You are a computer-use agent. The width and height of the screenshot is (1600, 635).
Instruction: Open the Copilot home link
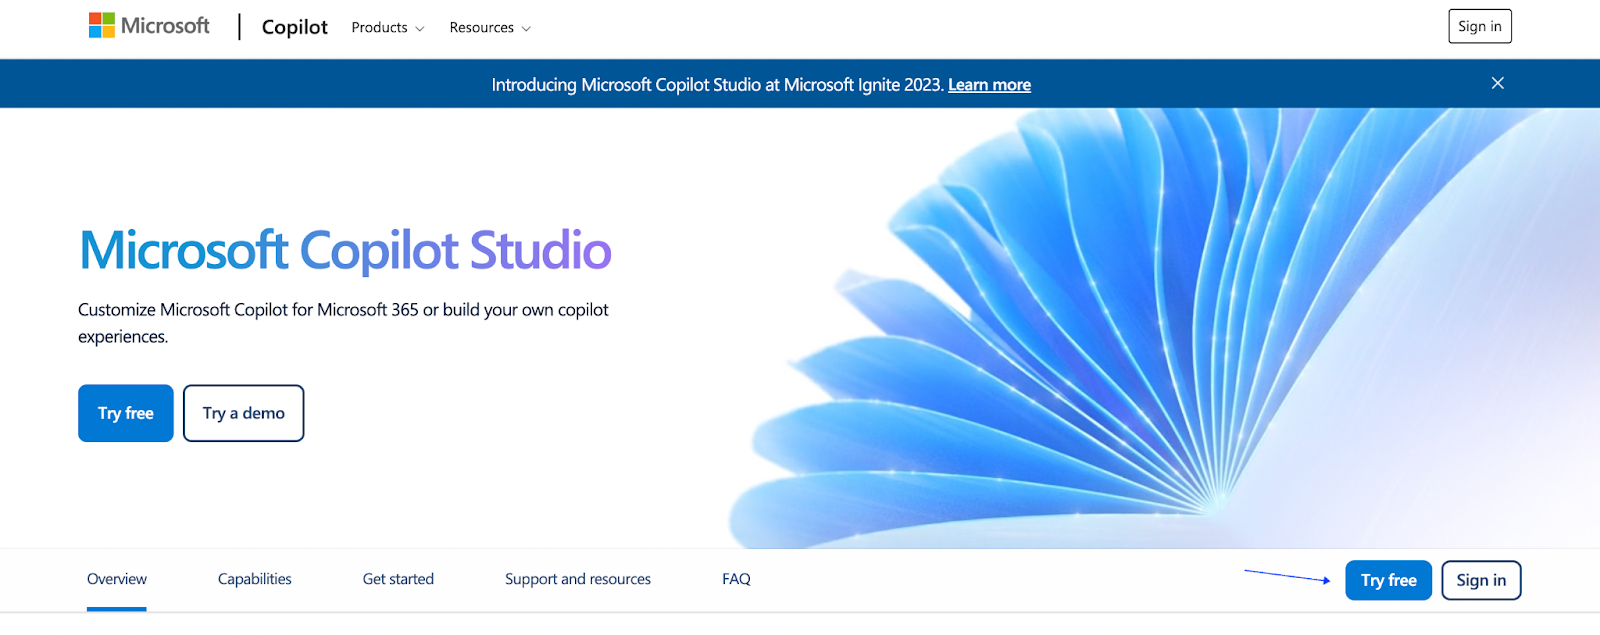294,27
